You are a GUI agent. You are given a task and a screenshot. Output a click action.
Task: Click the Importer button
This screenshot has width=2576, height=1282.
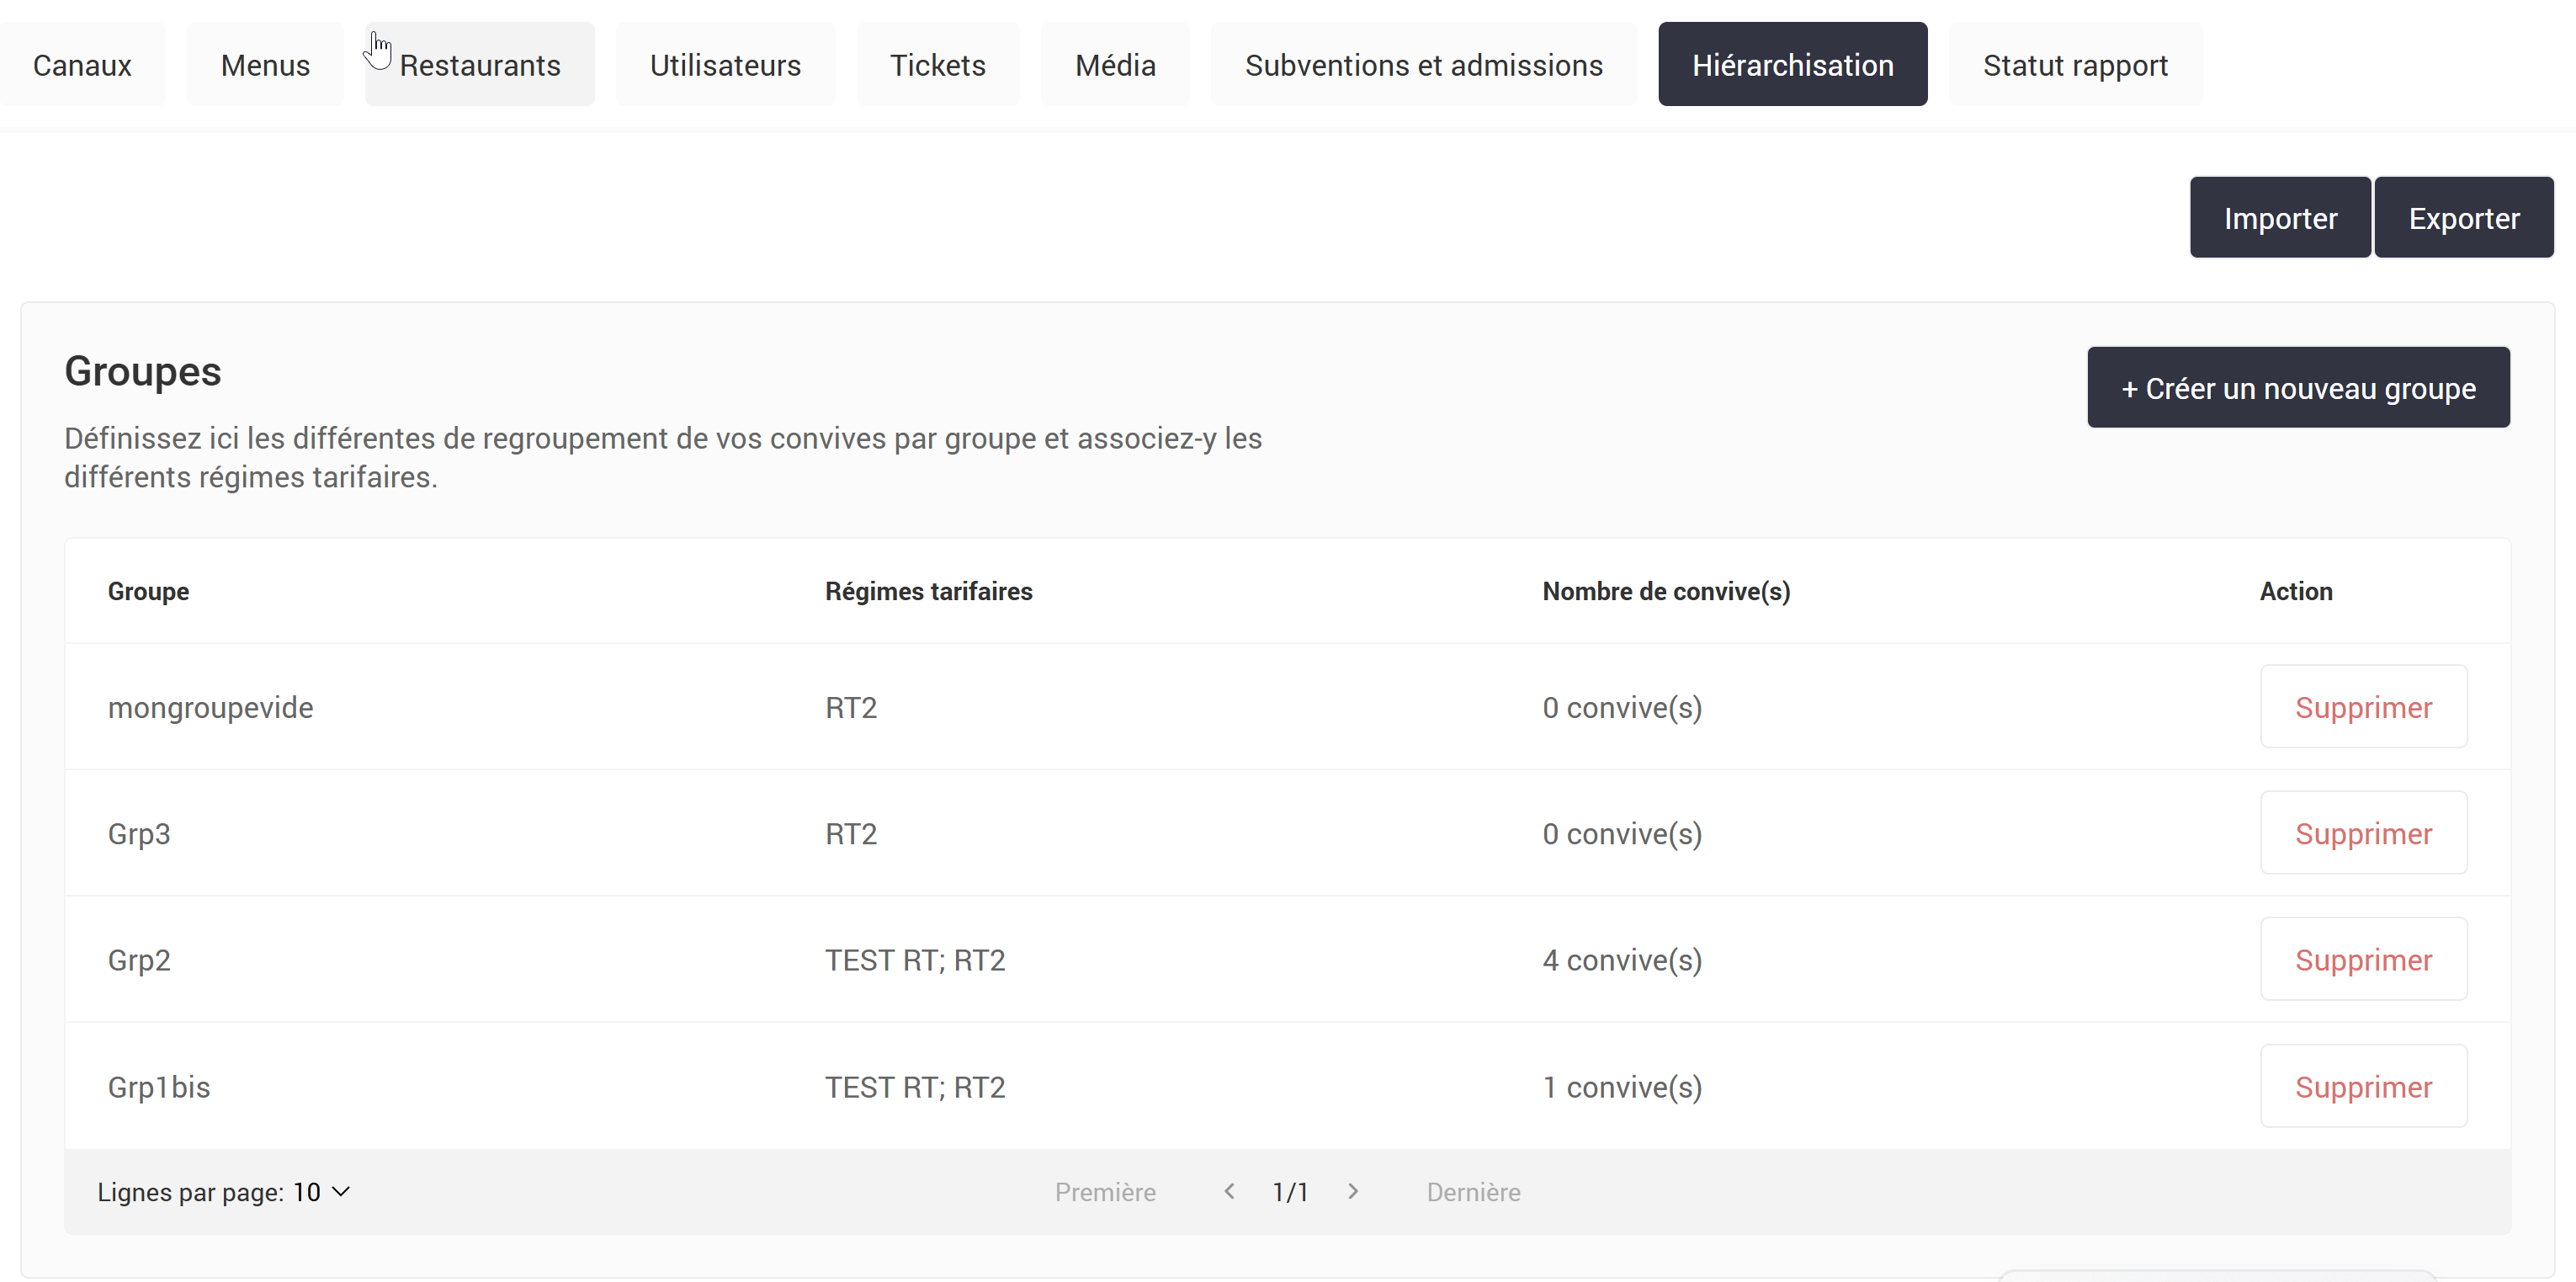2281,217
